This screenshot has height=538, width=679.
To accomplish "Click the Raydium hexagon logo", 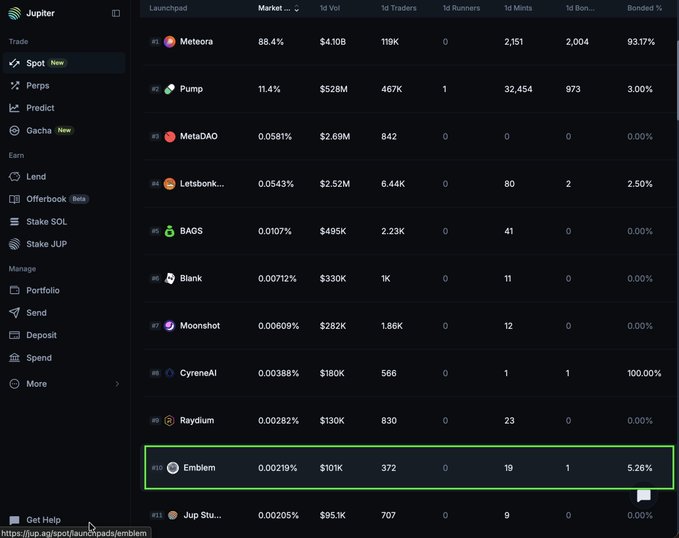I will (x=170, y=420).
